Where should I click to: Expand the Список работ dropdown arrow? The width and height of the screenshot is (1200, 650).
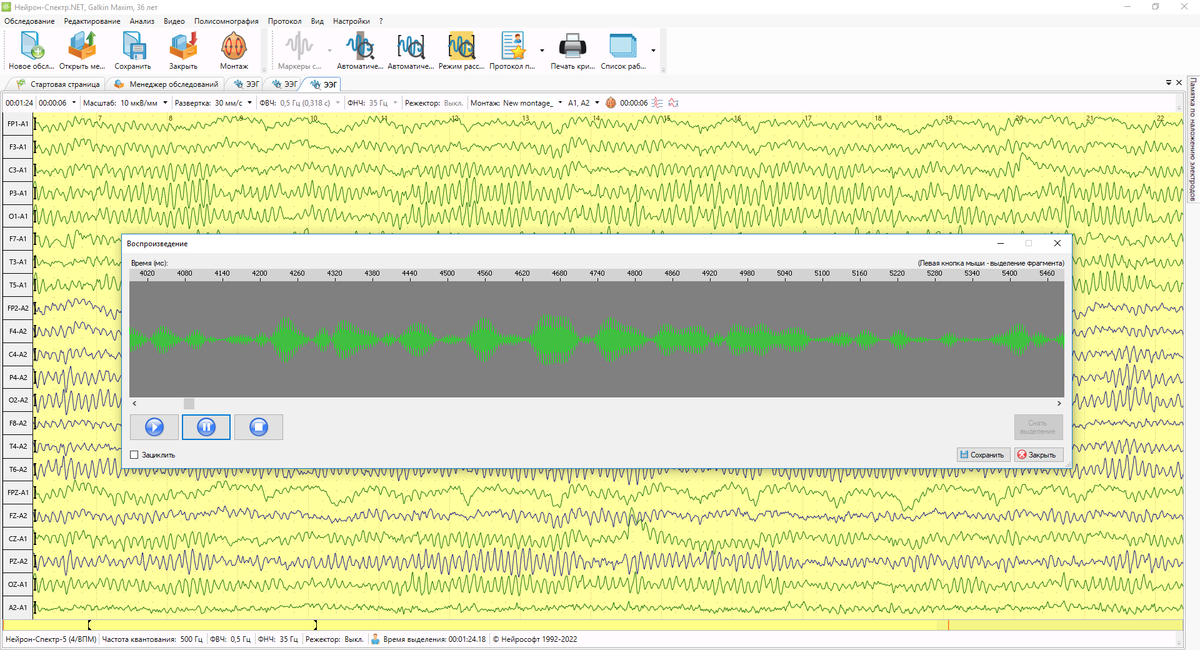[x=653, y=49]
